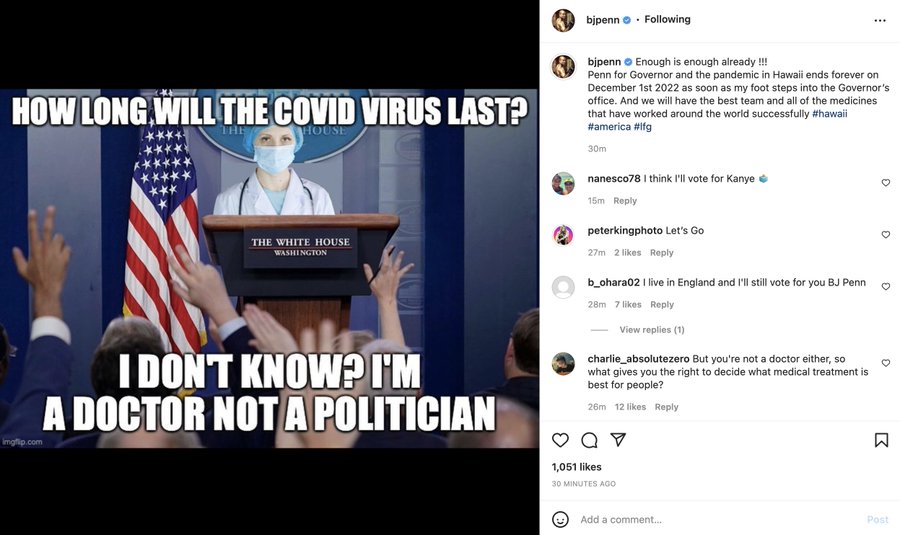
Task: Like peterkingphoto's Let's Go comment
Action: 886,234
